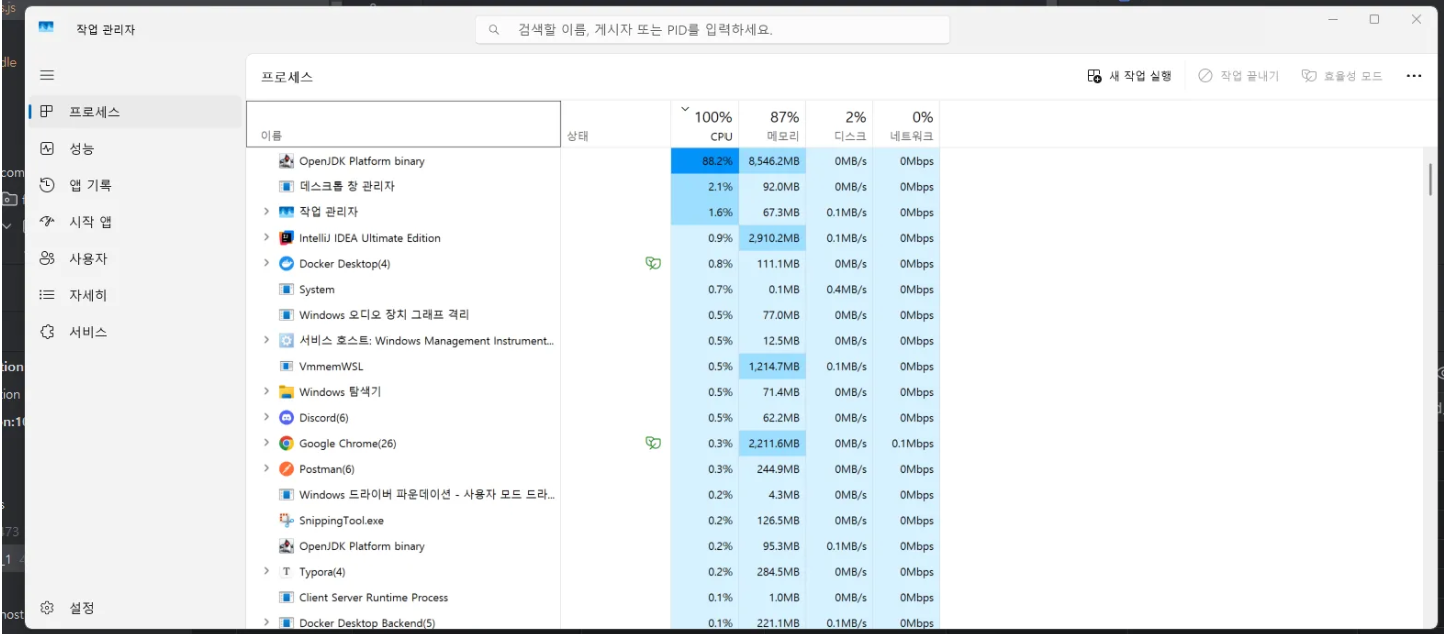The image size is (1444, 634).
Task: Click the Windows 오디오 장치 그래프 격리 icon
Action: pos(286,315)
